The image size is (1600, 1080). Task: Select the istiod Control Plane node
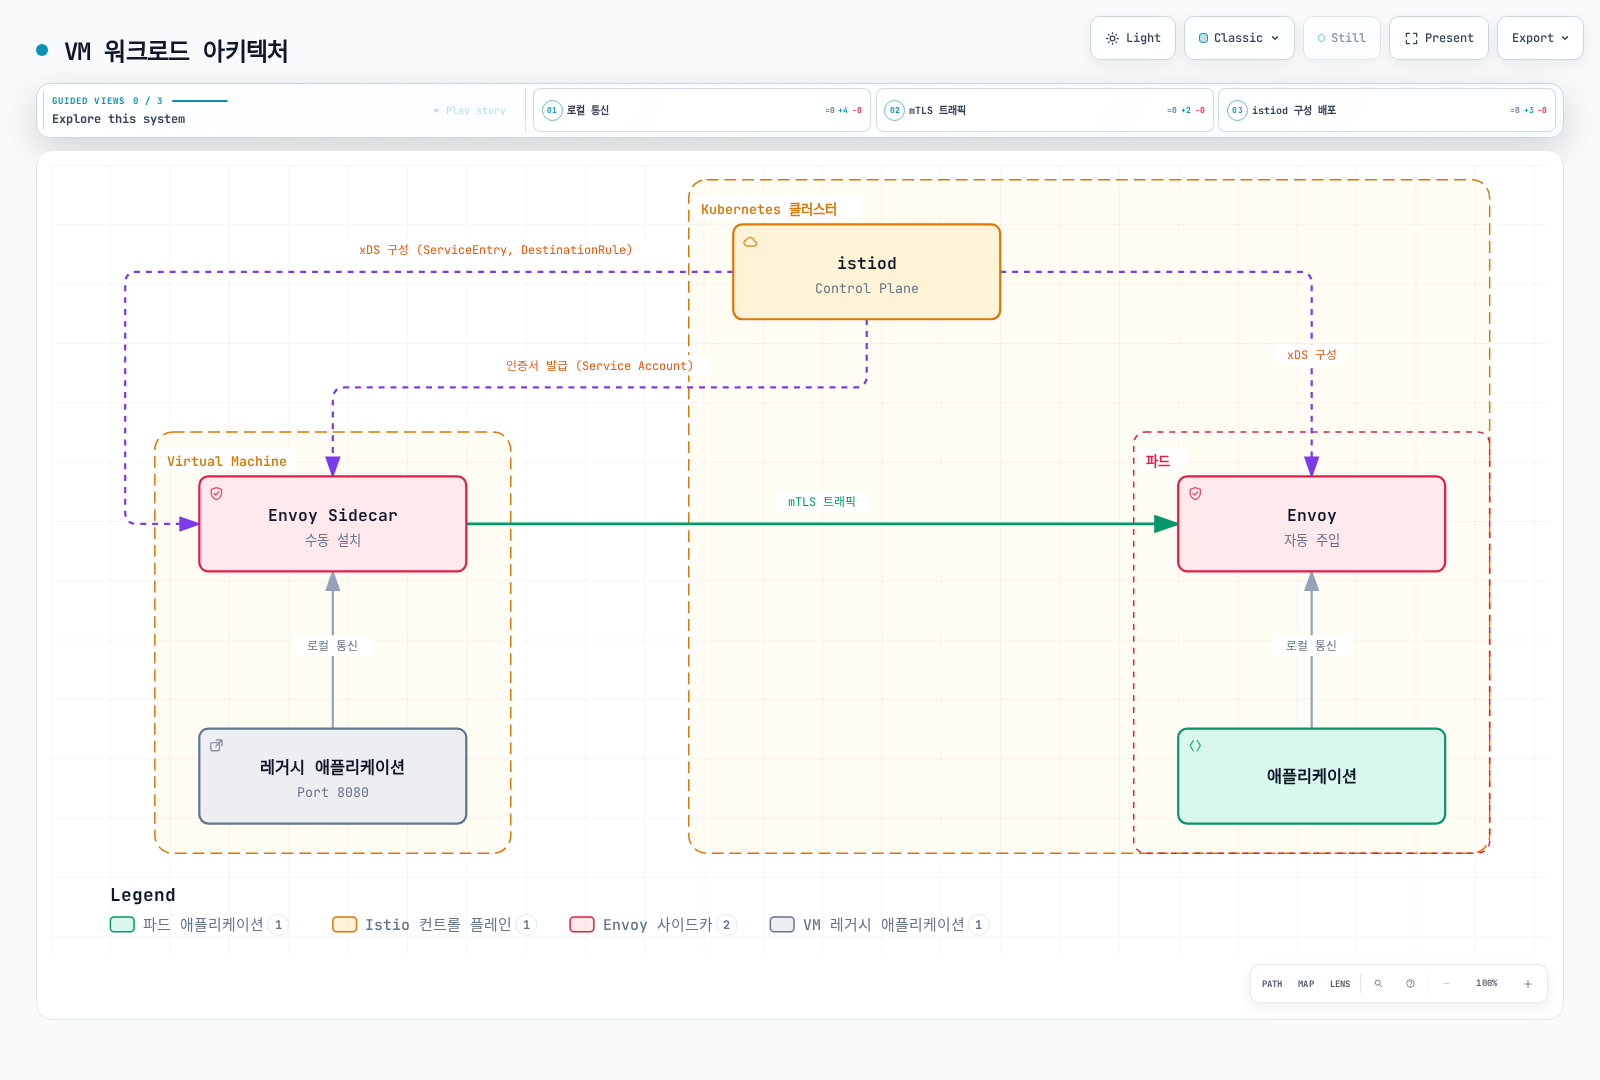867,272
